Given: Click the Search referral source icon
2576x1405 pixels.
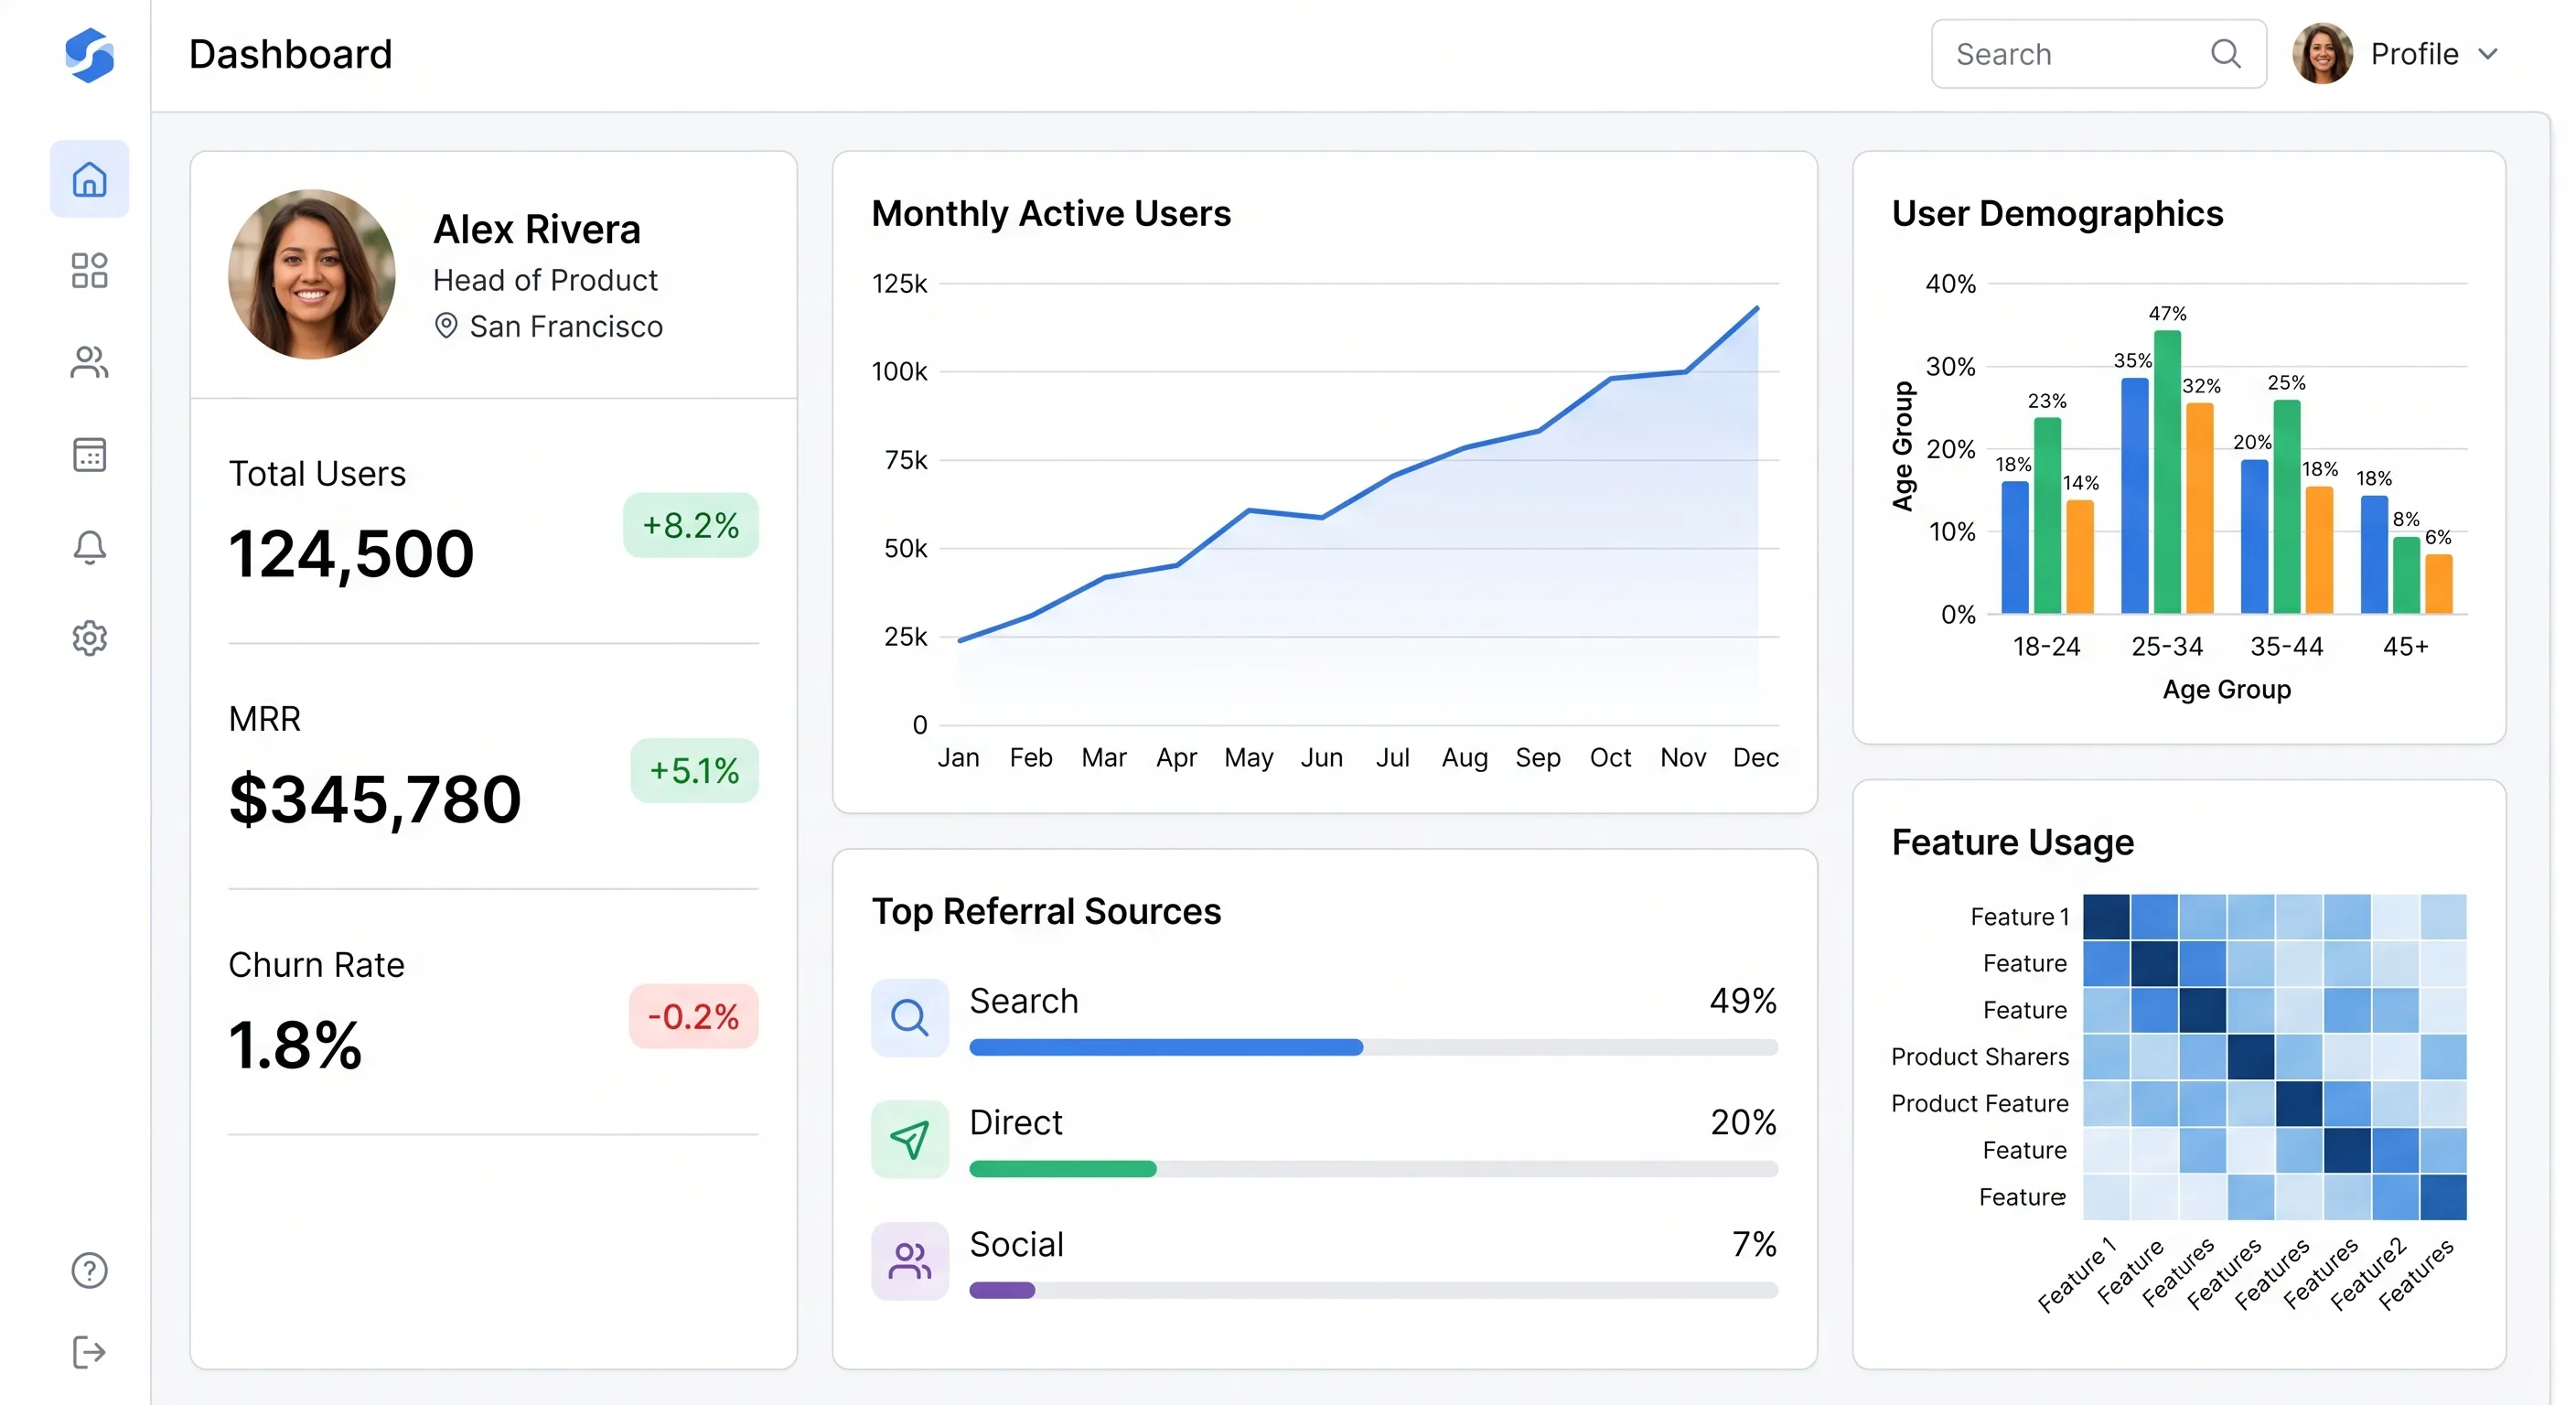Looking at the screenshot, I should [909, 1017].
